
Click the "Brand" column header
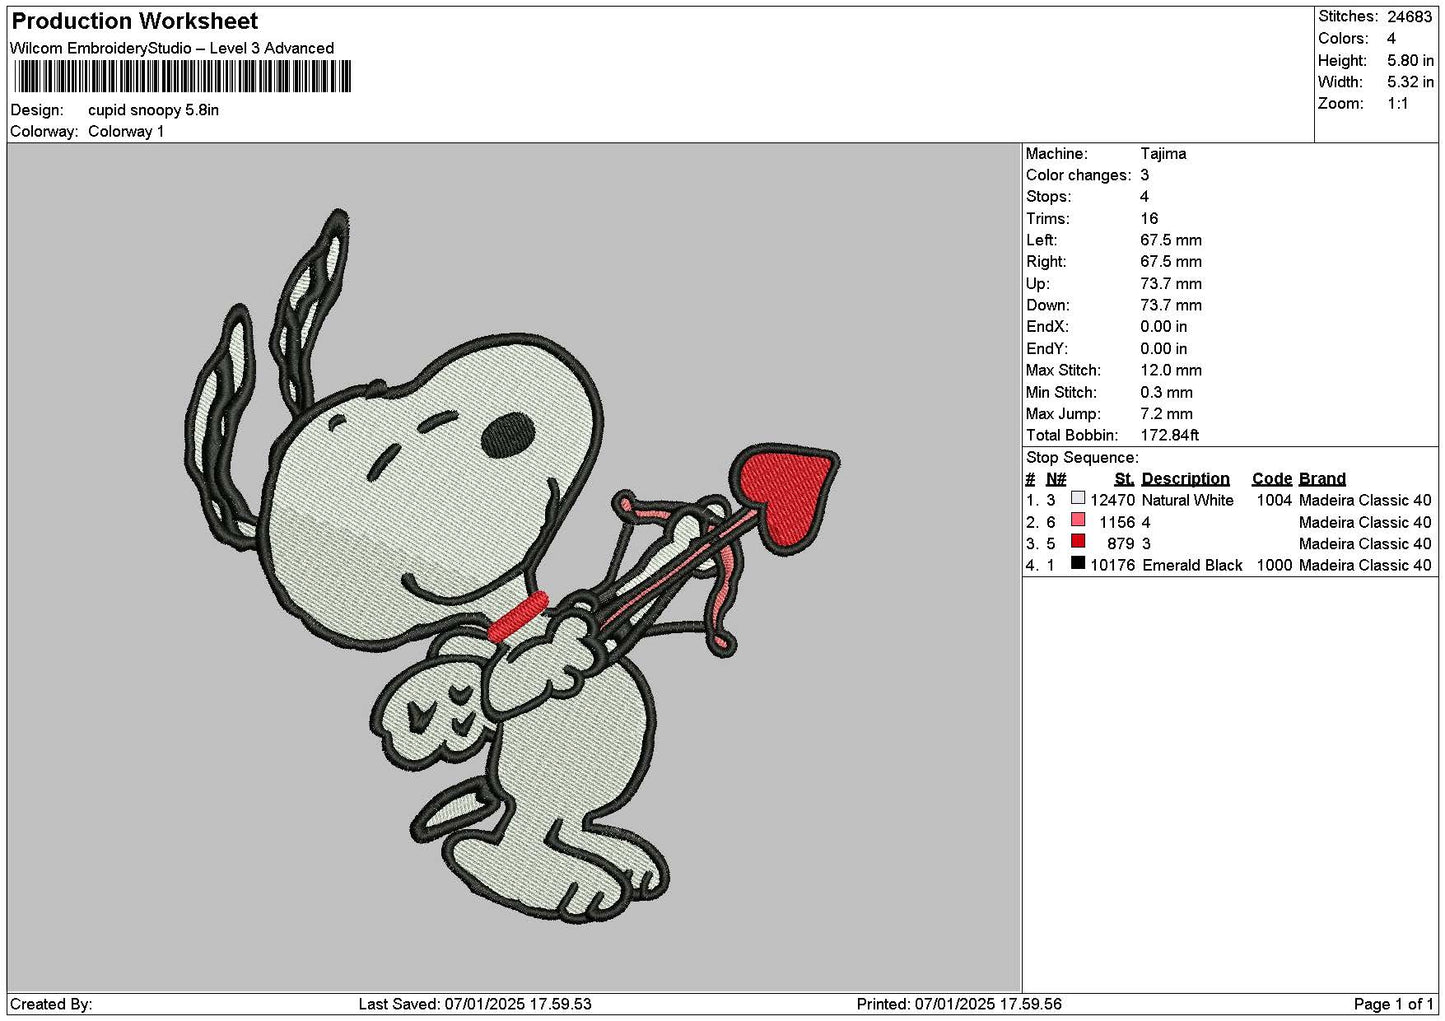point(1322,479)
